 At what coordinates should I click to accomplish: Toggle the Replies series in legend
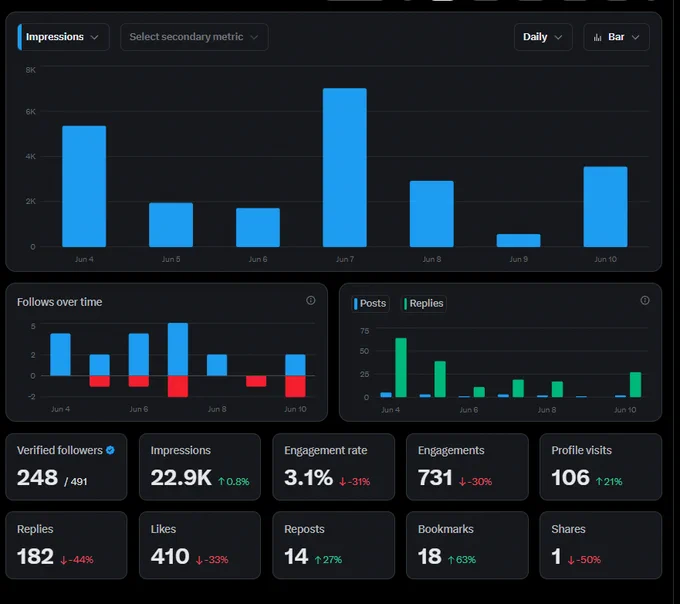pyautogui.click(x=423, y=303)
